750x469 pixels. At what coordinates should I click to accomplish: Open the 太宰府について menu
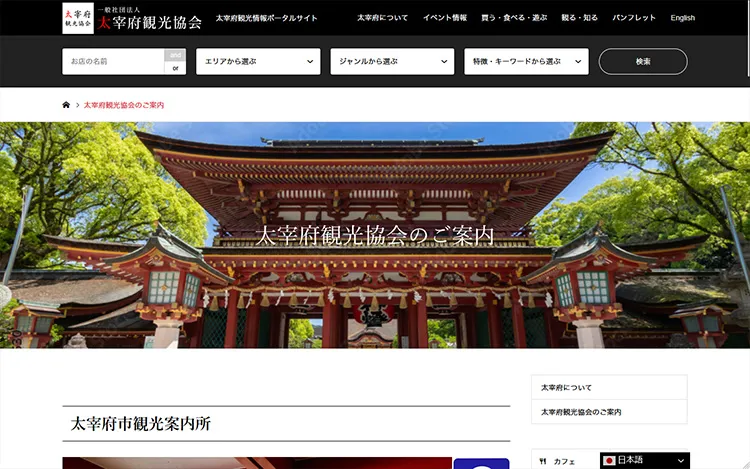tap(383, 18)
